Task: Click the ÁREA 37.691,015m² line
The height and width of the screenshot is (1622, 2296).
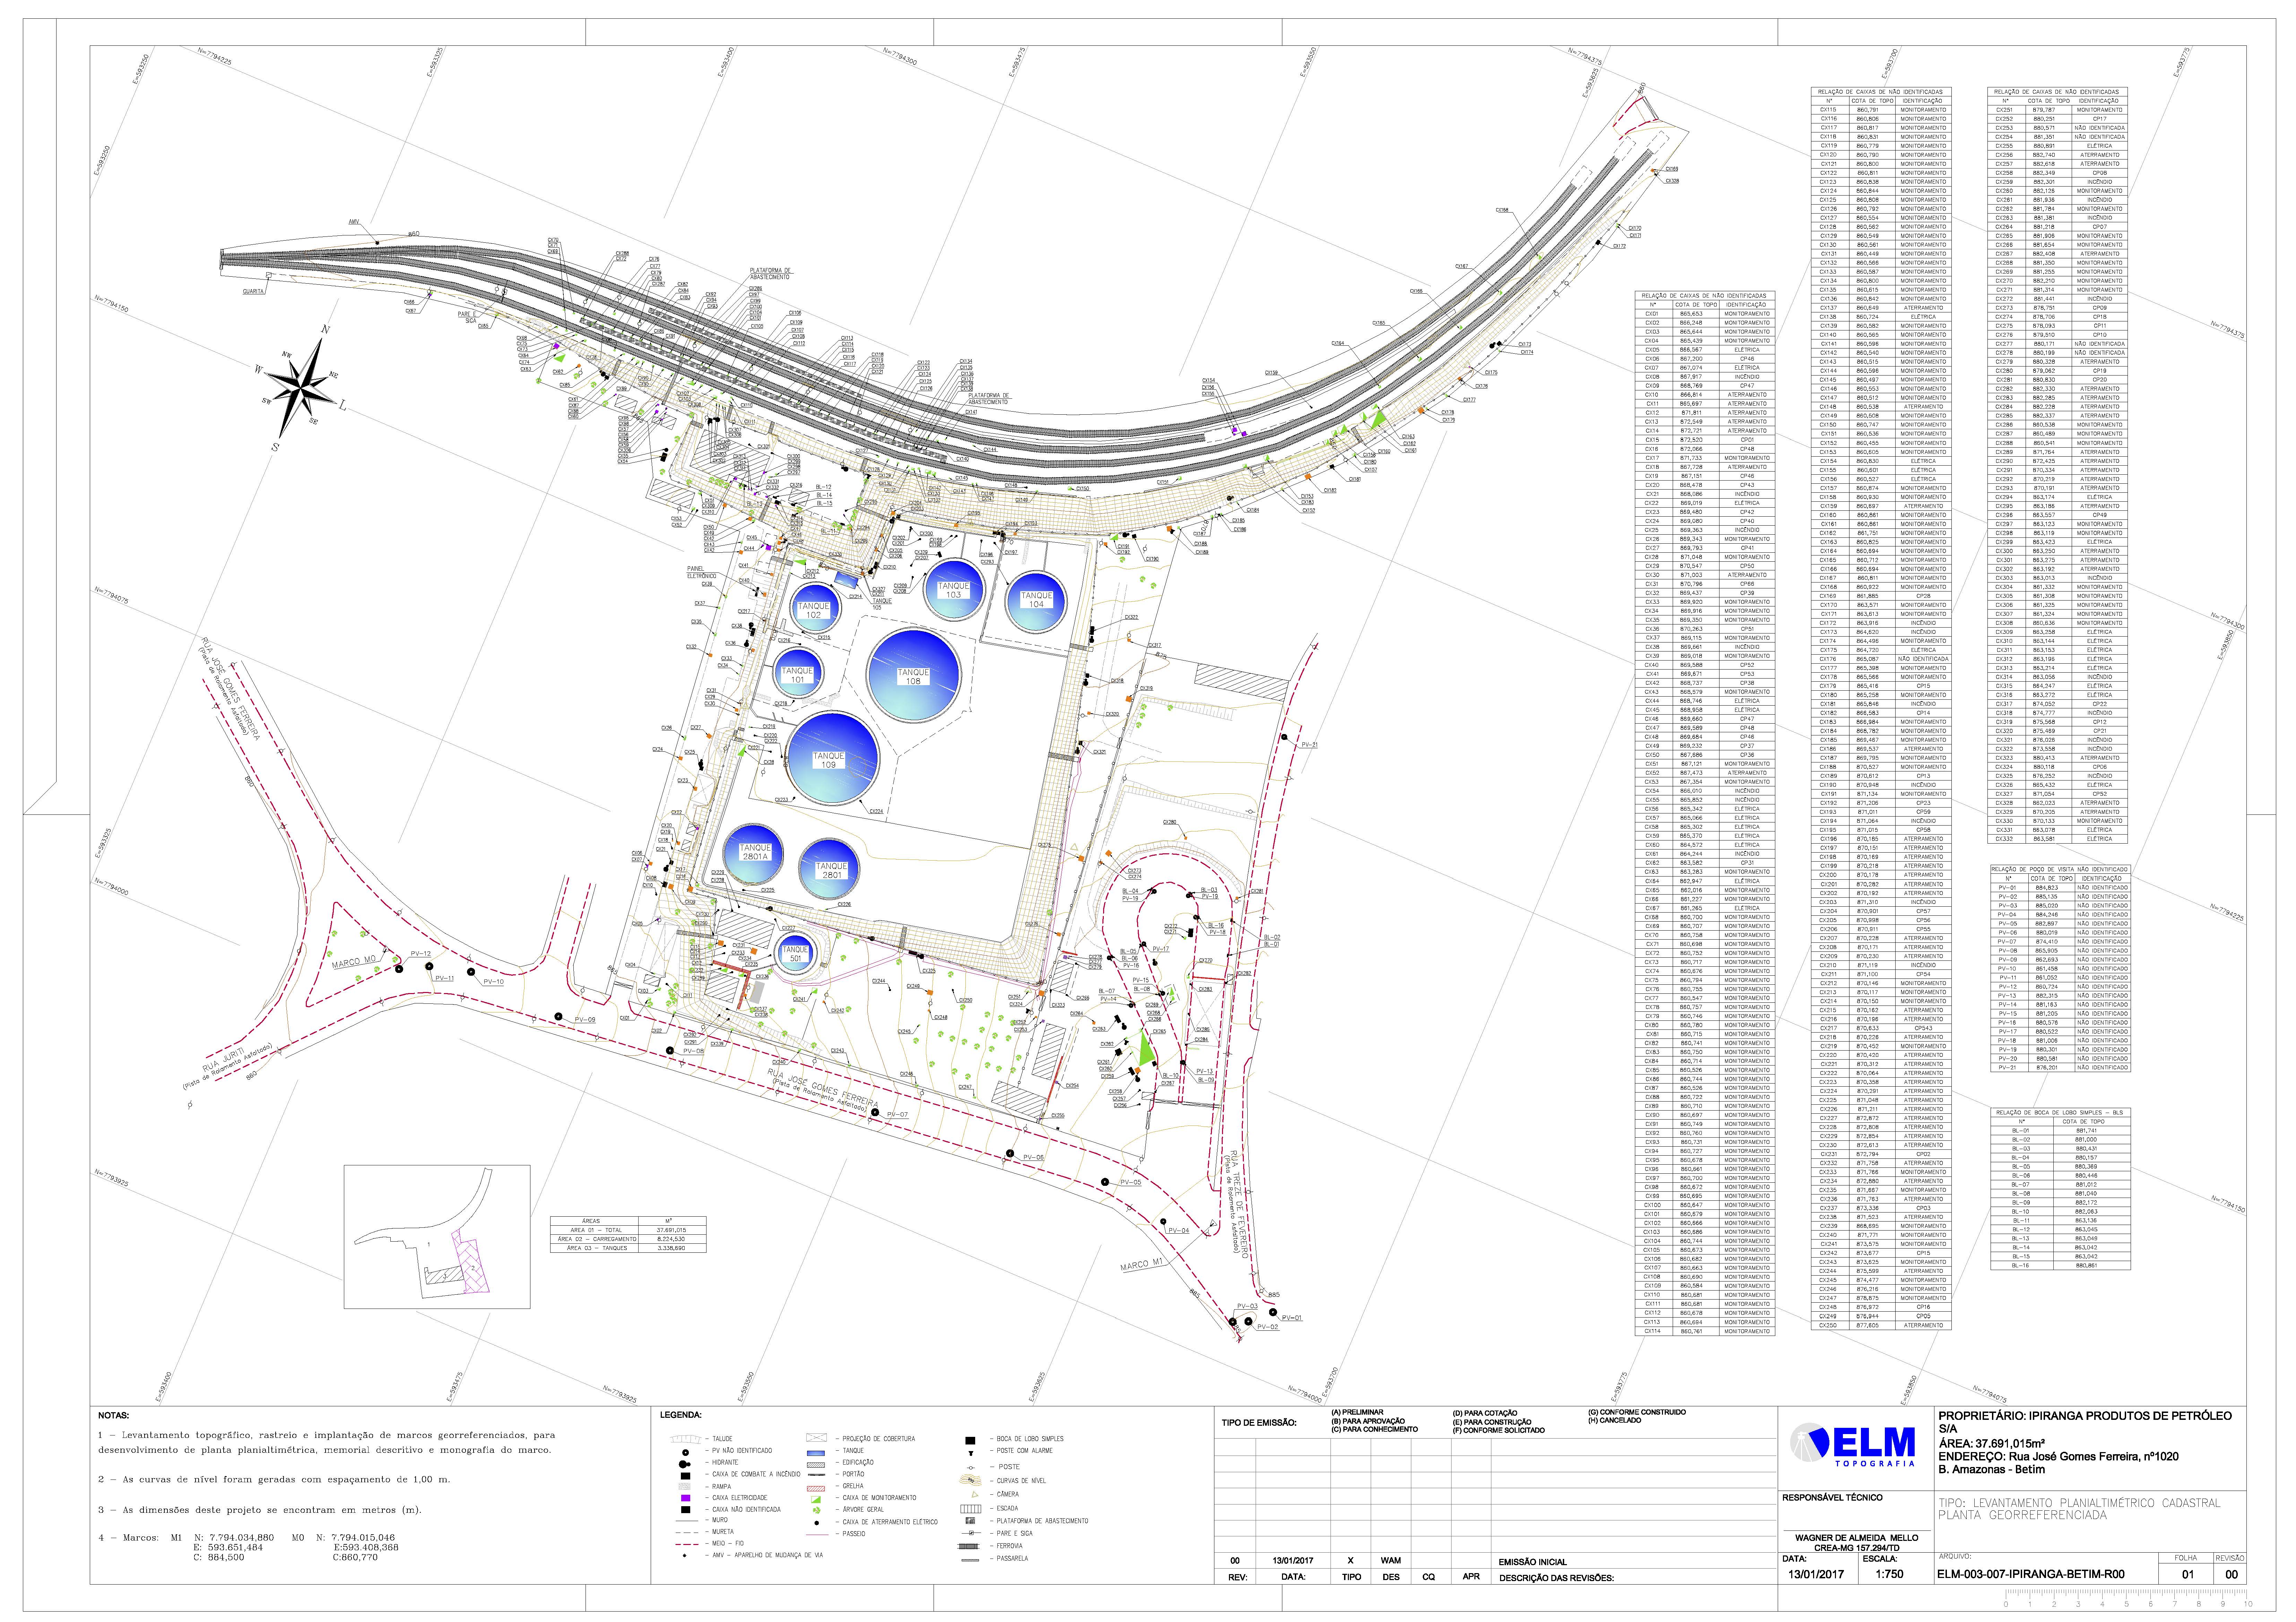Action: (x=1992, y=1444)
